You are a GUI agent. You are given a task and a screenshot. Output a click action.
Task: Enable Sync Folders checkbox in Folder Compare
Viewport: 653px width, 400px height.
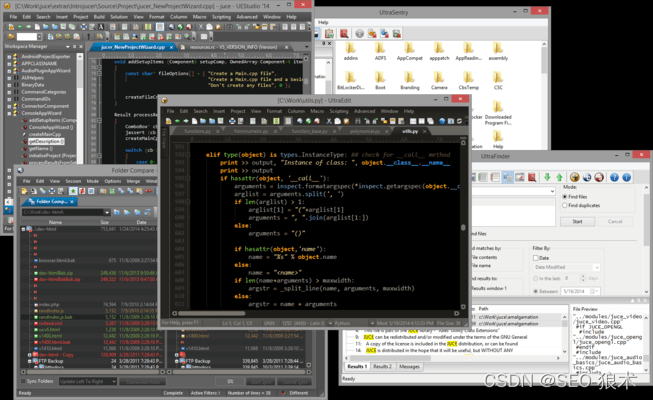pyautogui.click(x=23, y=381)
